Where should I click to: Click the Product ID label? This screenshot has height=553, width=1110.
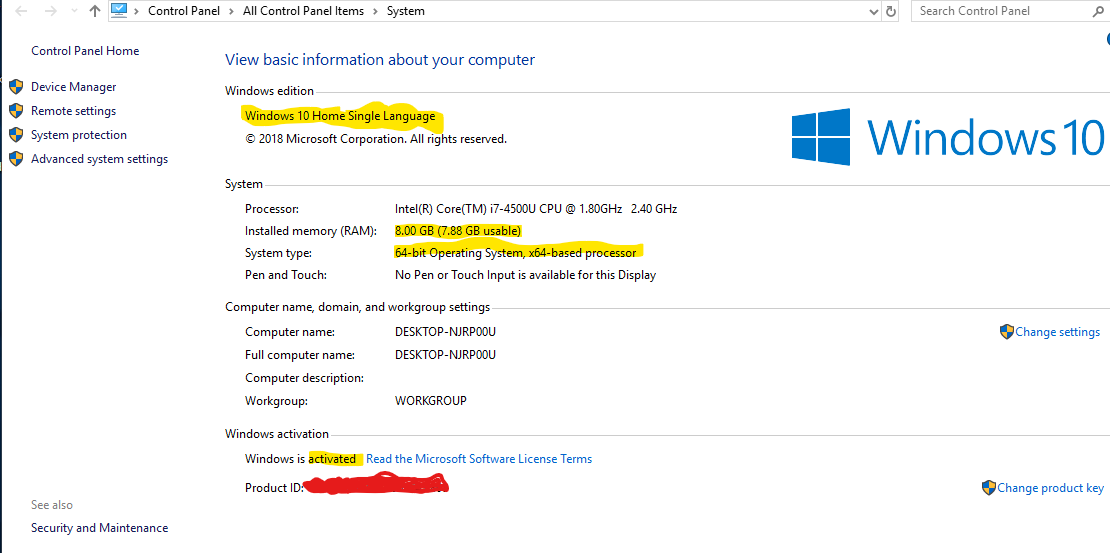(x=274, y=488)
